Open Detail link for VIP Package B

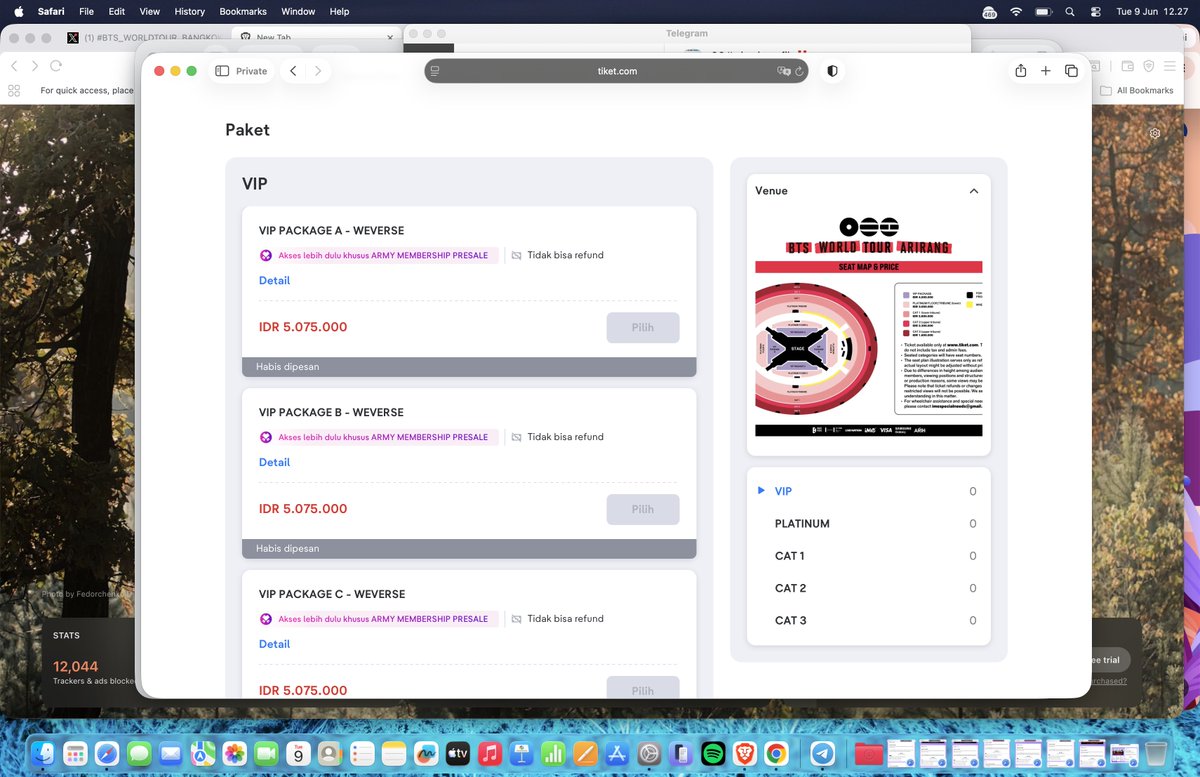tap(274, 463)
